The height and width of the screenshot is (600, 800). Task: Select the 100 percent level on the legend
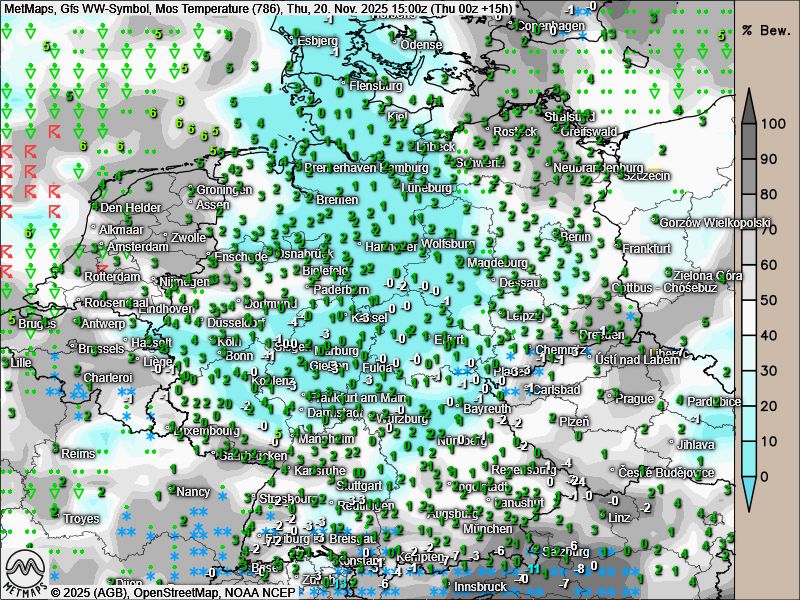pos(770,124)
